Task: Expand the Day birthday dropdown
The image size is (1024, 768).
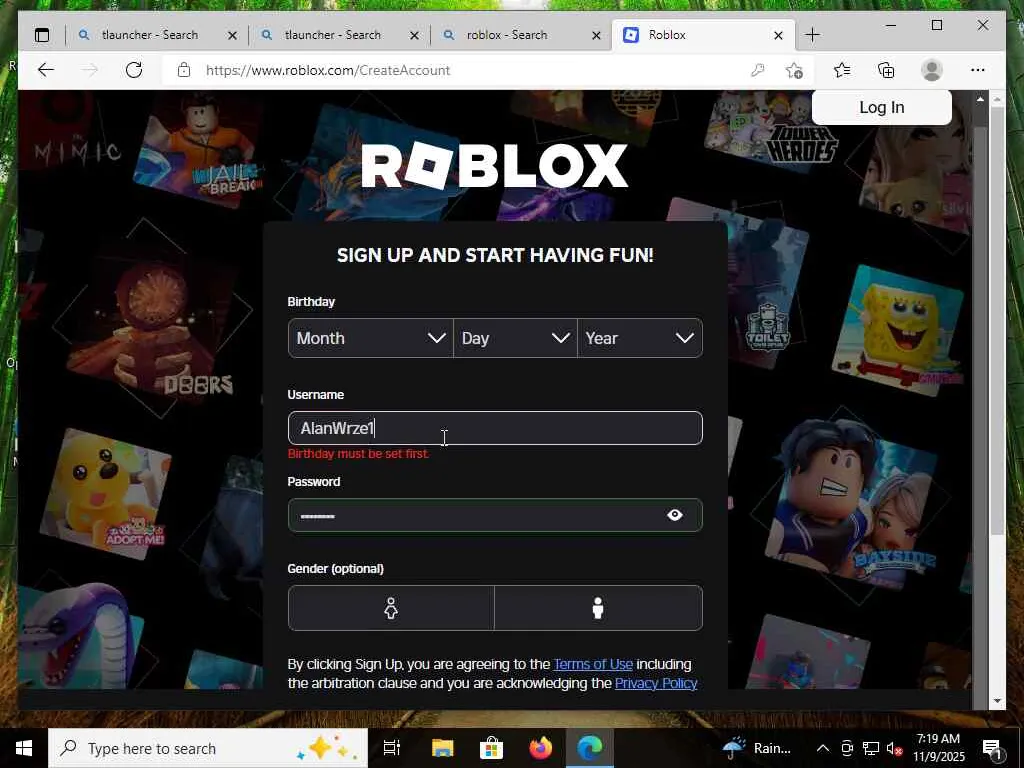Action: (x=515, y=338)
